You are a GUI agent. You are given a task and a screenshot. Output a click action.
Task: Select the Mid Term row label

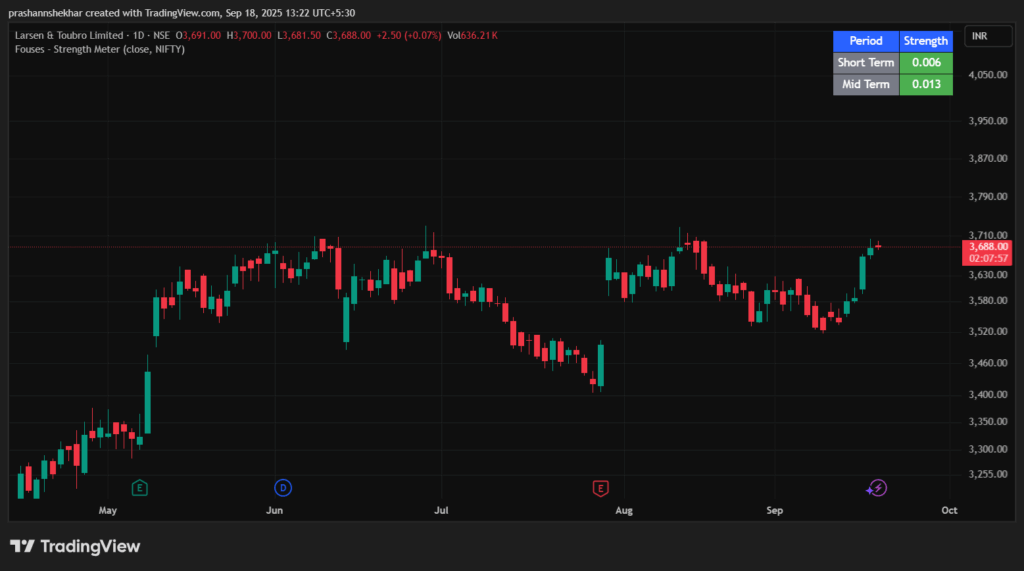click(x=866, y=85)
